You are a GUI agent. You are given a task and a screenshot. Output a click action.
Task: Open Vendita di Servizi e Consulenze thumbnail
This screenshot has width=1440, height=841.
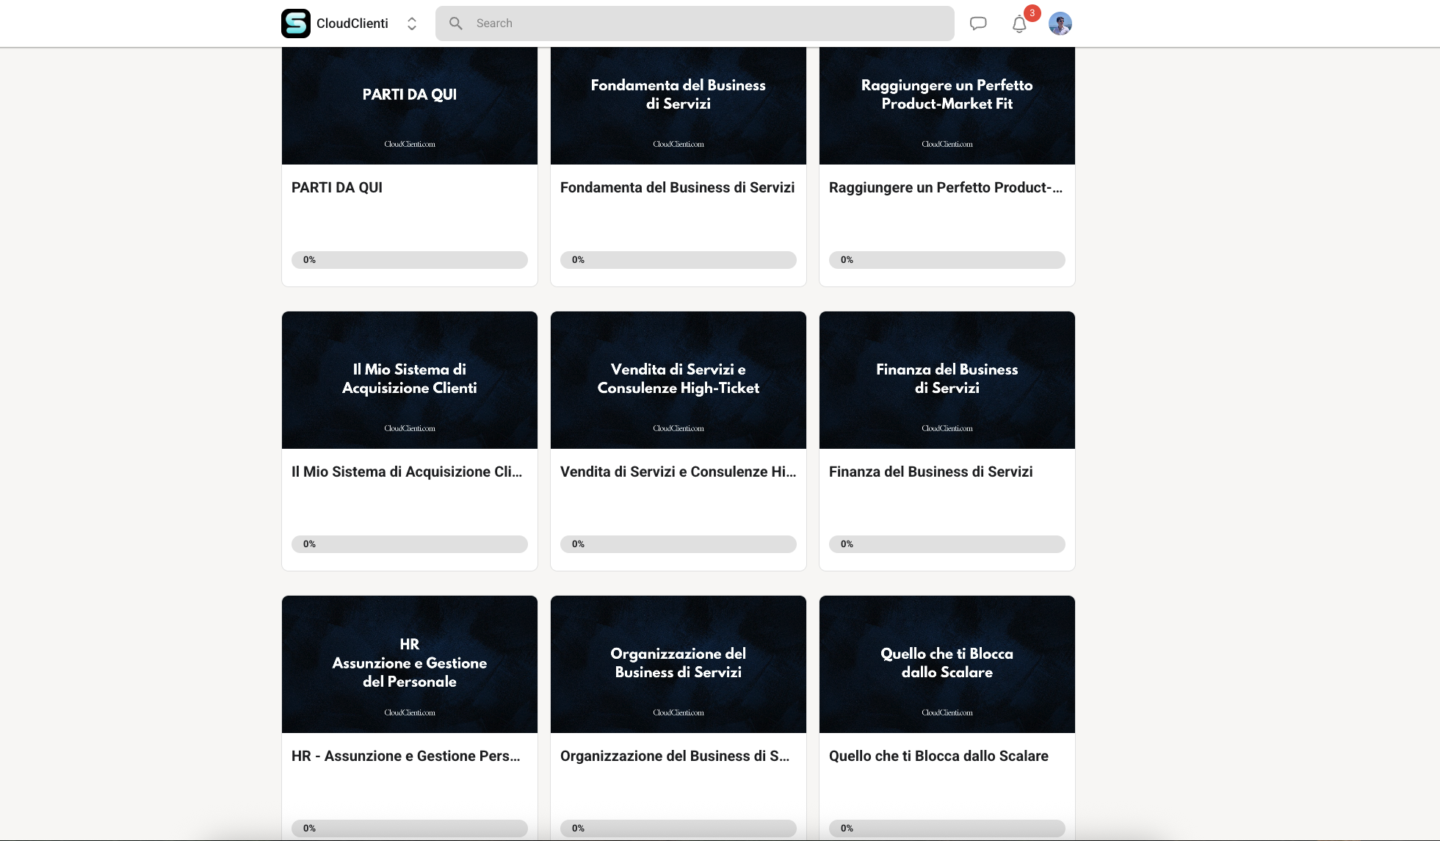point(678,380)
